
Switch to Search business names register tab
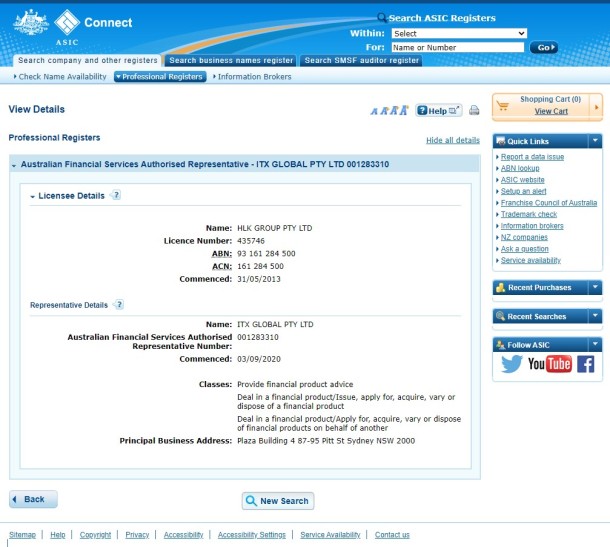tap(230, 60)
